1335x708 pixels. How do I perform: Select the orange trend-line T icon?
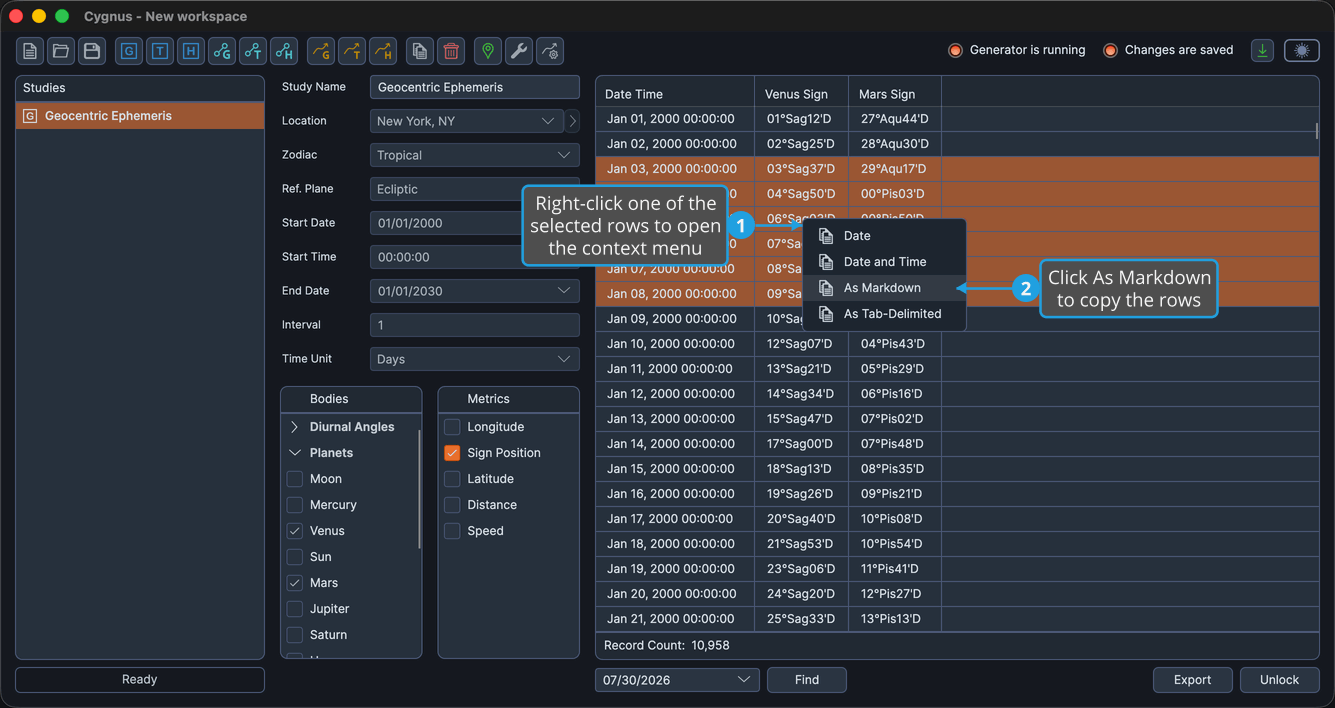point(352,51)
